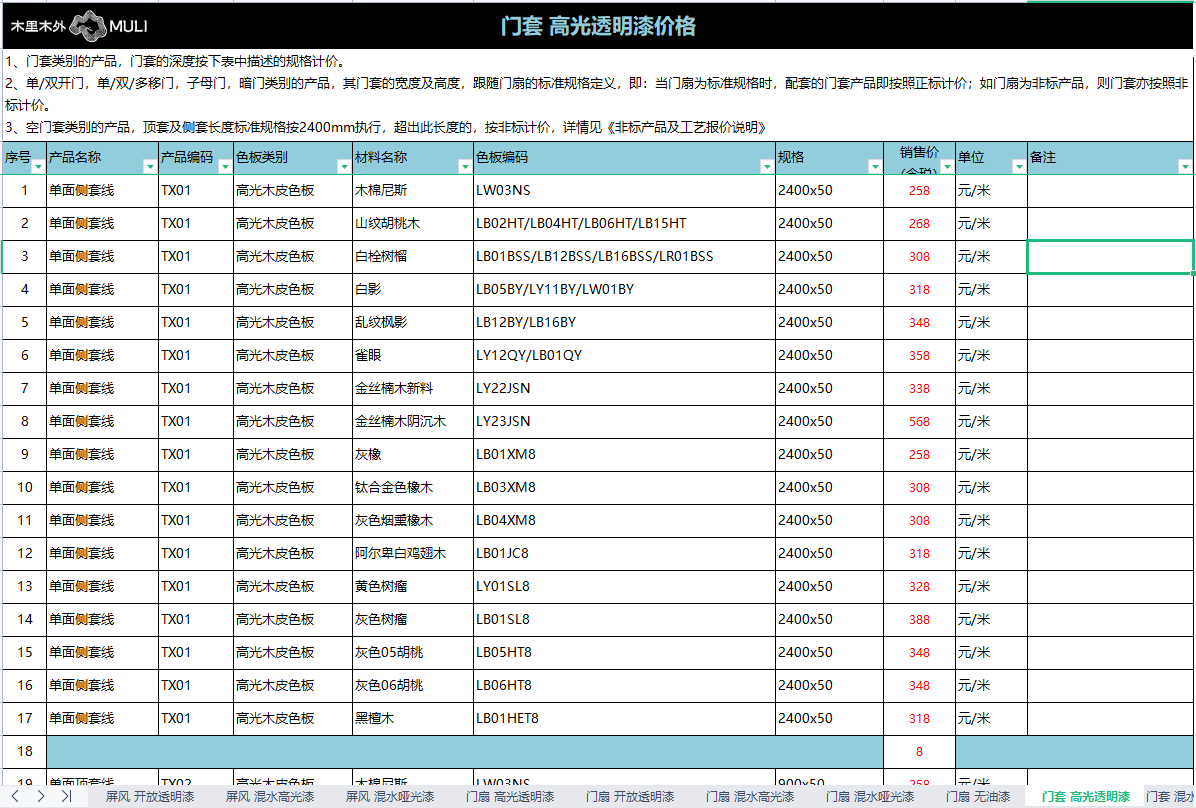Jump to the last sheet using the arrow
Image resolution: width=1196 pixels, height=808 pixels.
pos(66,796)
